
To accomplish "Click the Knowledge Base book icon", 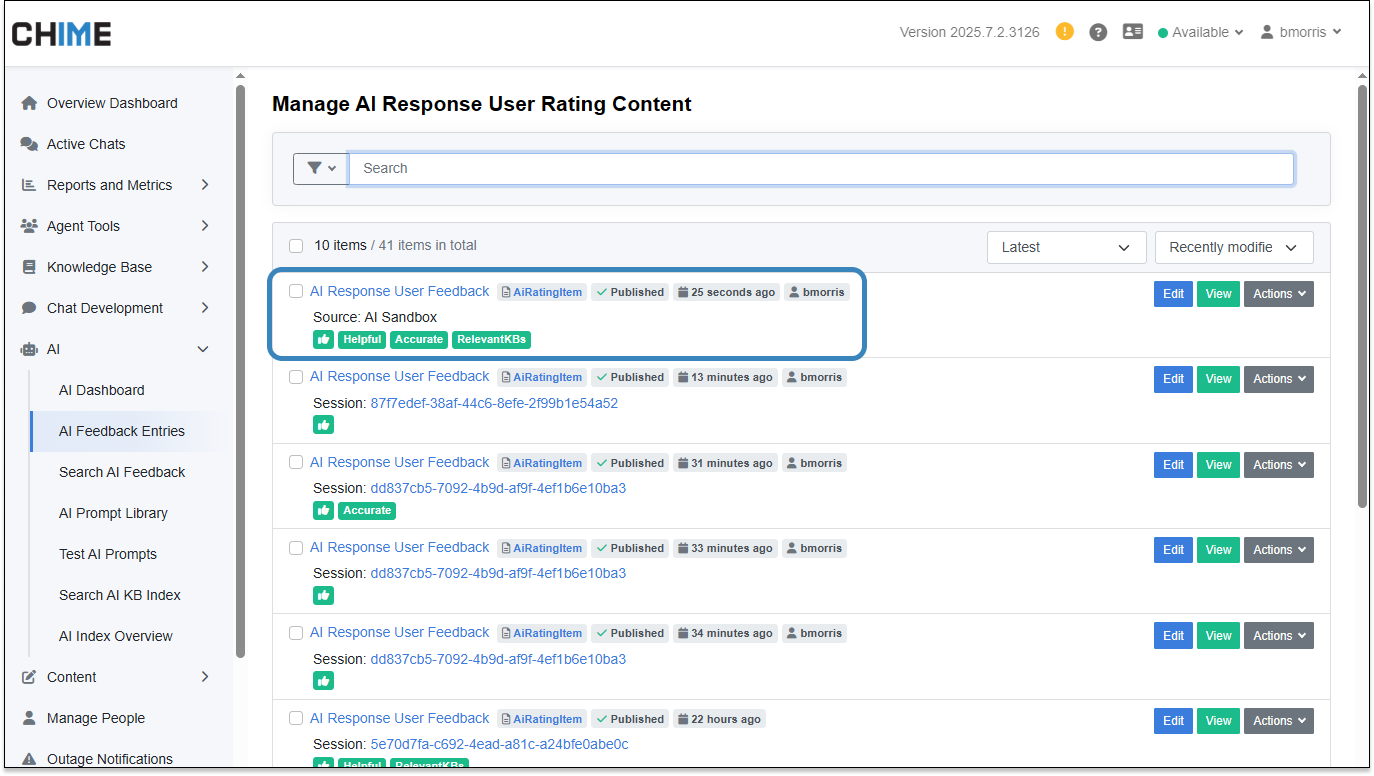I will coord(29,267).
